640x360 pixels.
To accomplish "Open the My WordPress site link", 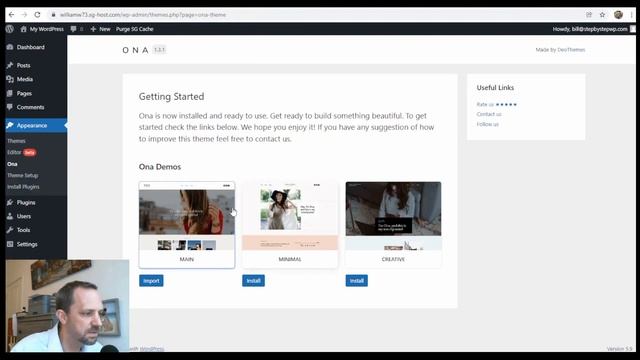I will [x=42, y=29].
